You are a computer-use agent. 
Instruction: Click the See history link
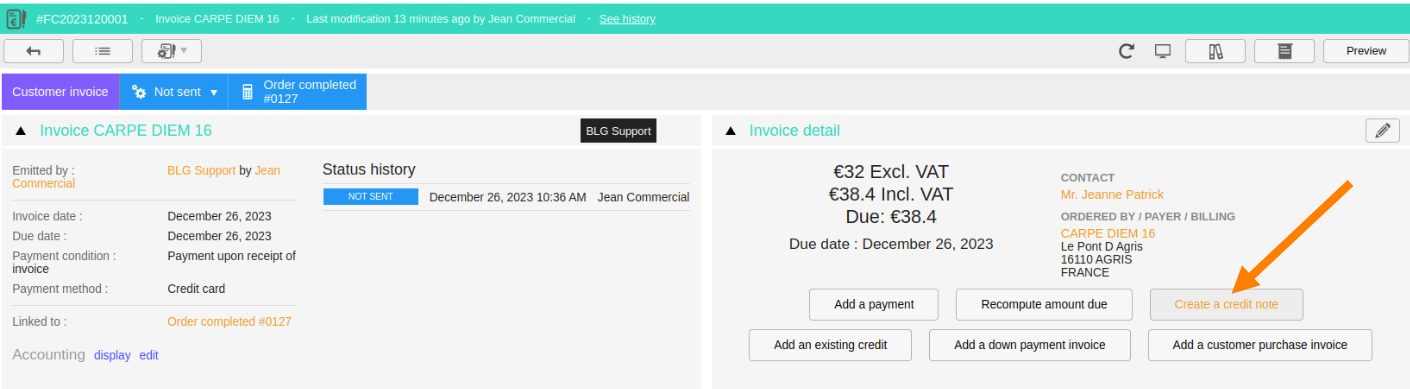[627, 19]
